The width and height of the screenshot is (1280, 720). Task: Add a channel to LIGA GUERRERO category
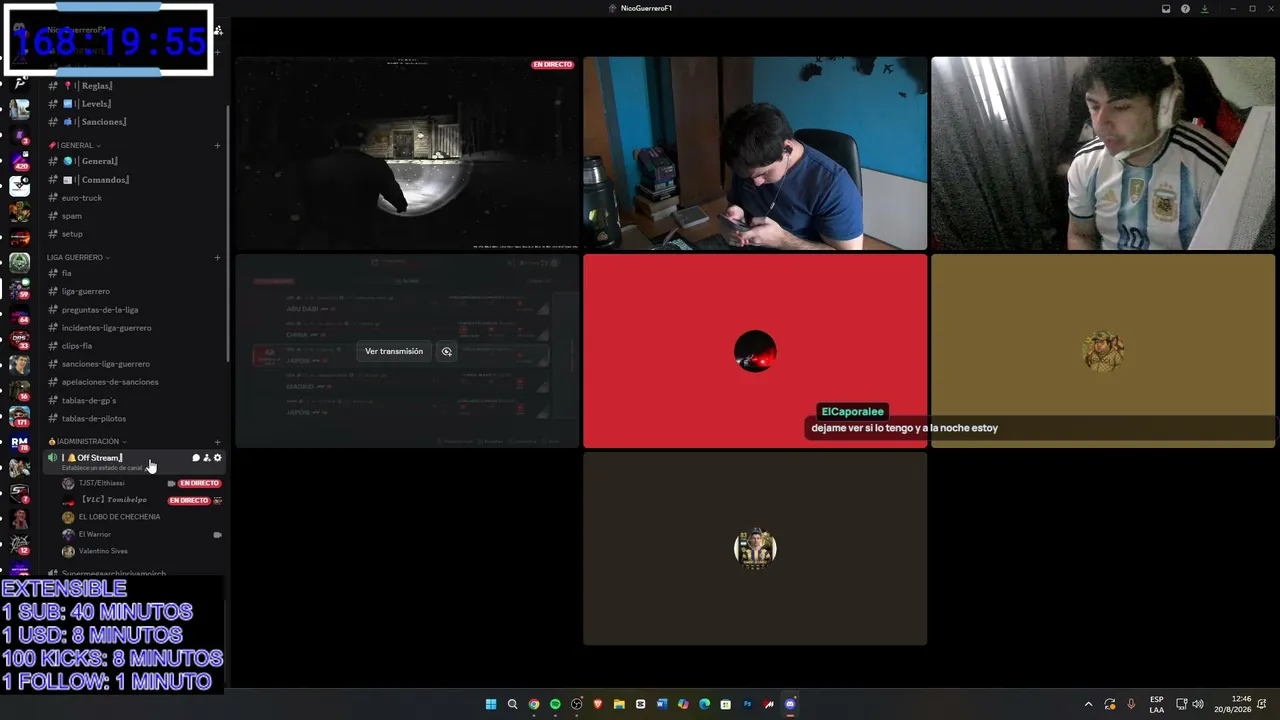pos(217,257)
